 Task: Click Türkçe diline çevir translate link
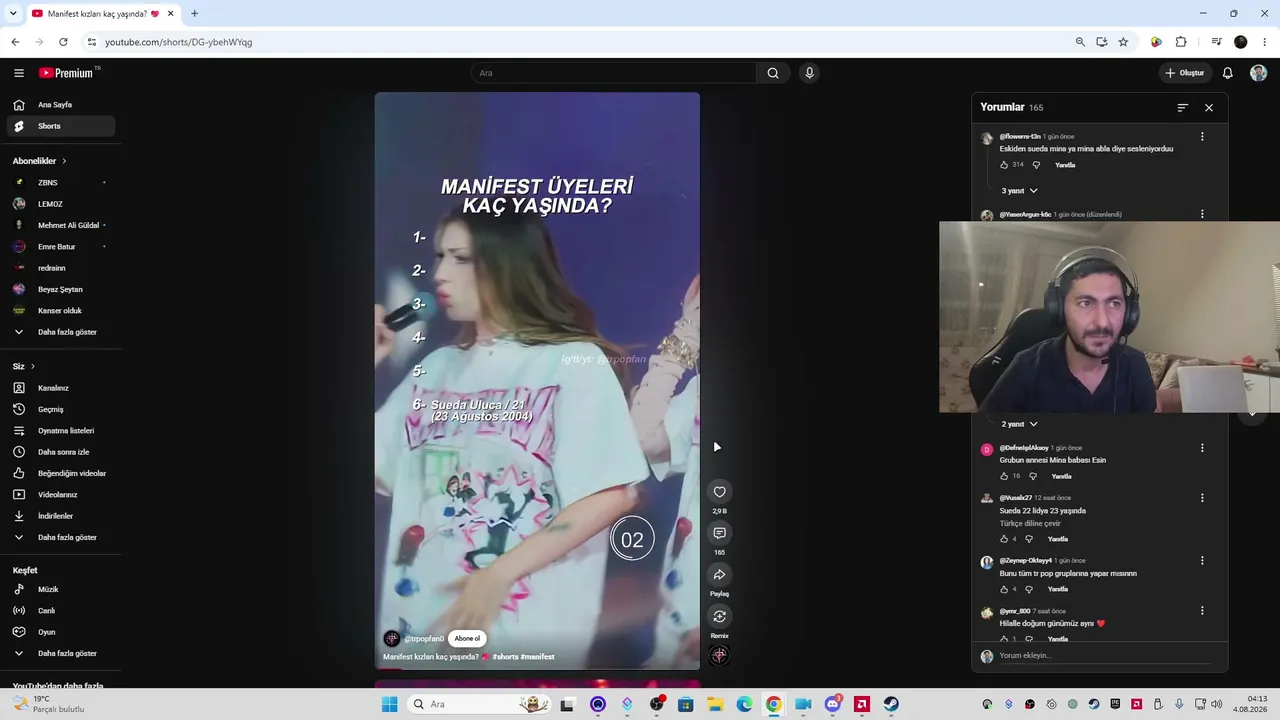1030,523
